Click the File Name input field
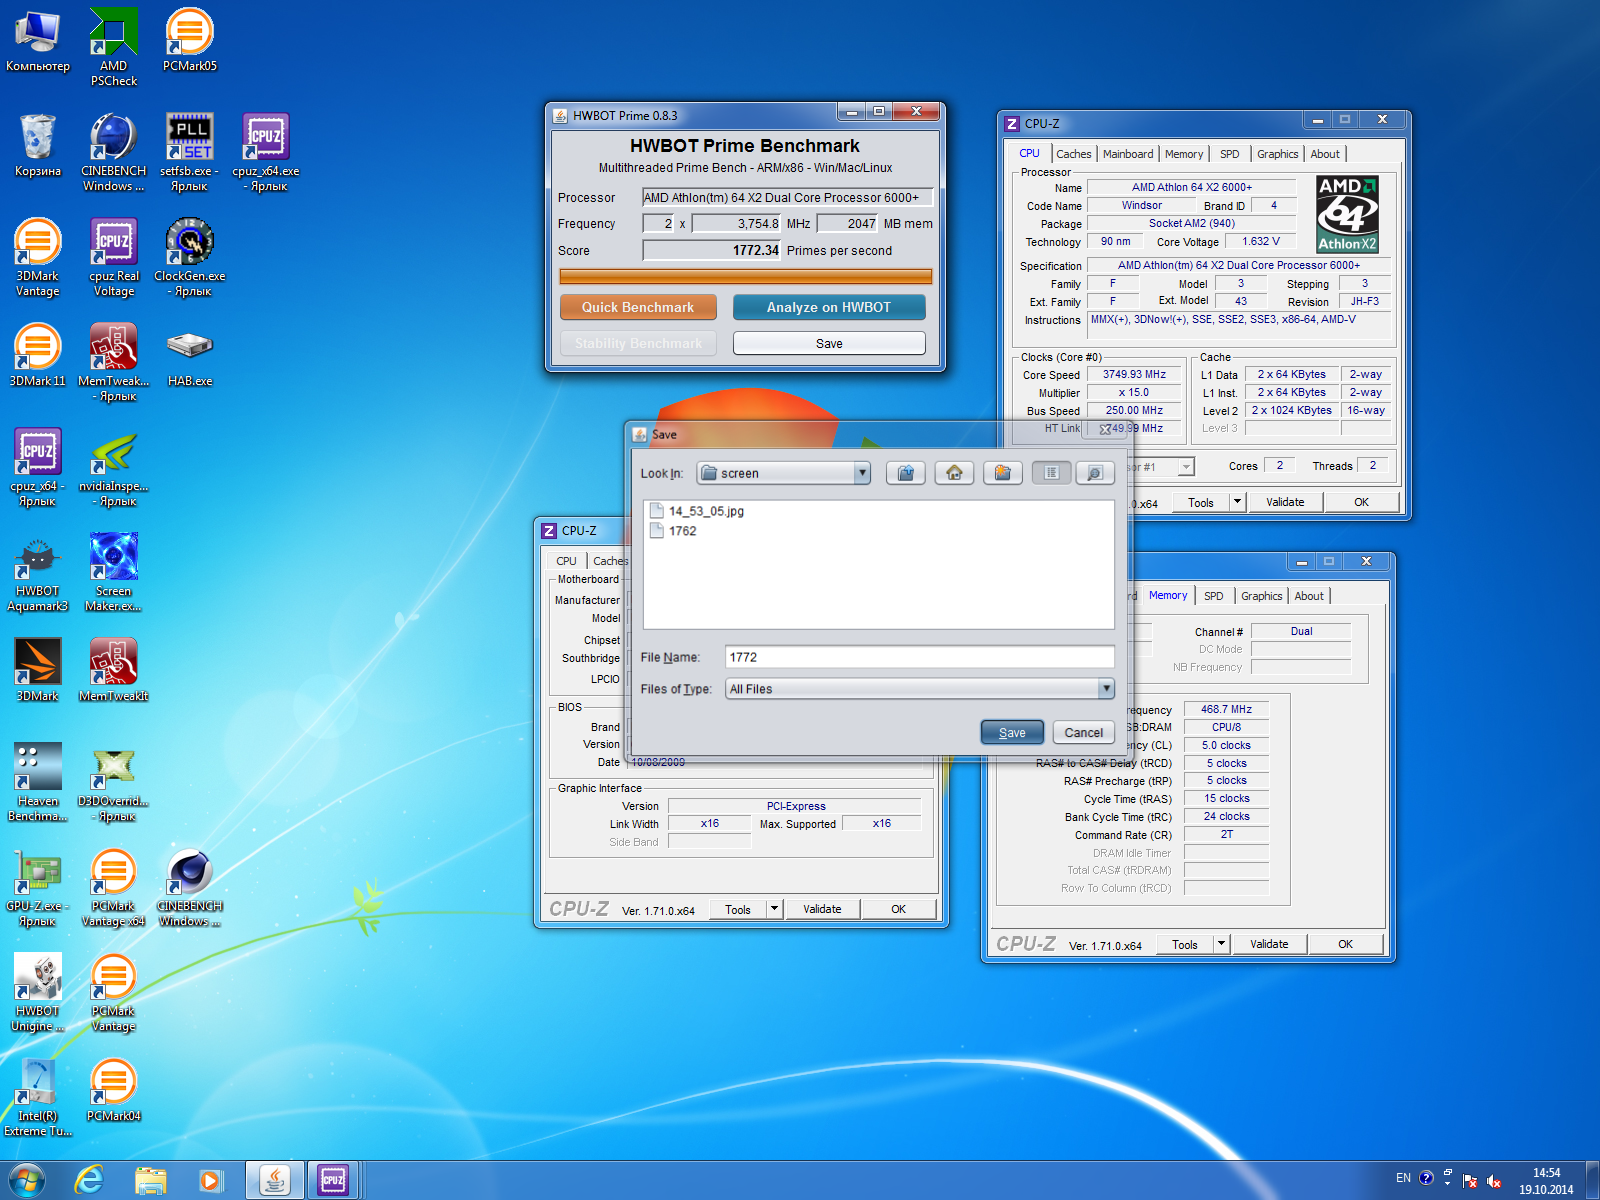Viewport: 1600px width, 1200px height. coord(919,657)
